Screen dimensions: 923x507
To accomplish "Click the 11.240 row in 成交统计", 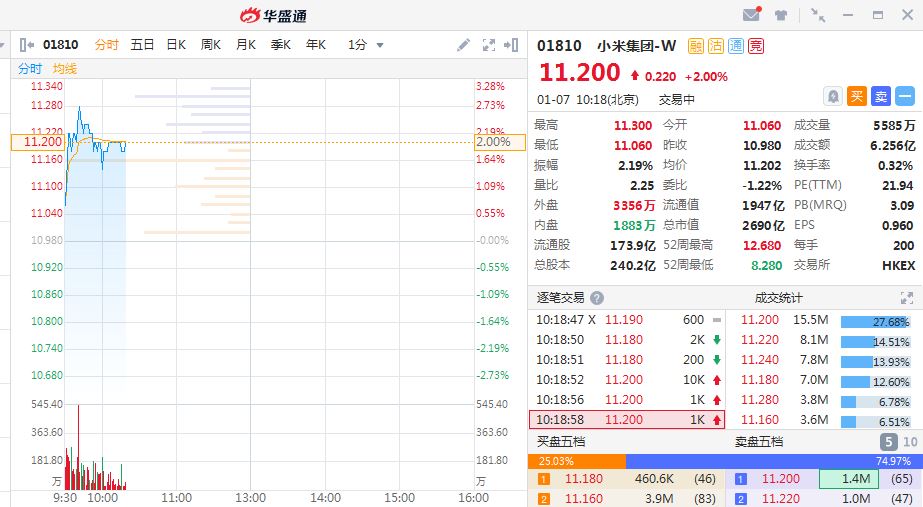I will 824,360.
